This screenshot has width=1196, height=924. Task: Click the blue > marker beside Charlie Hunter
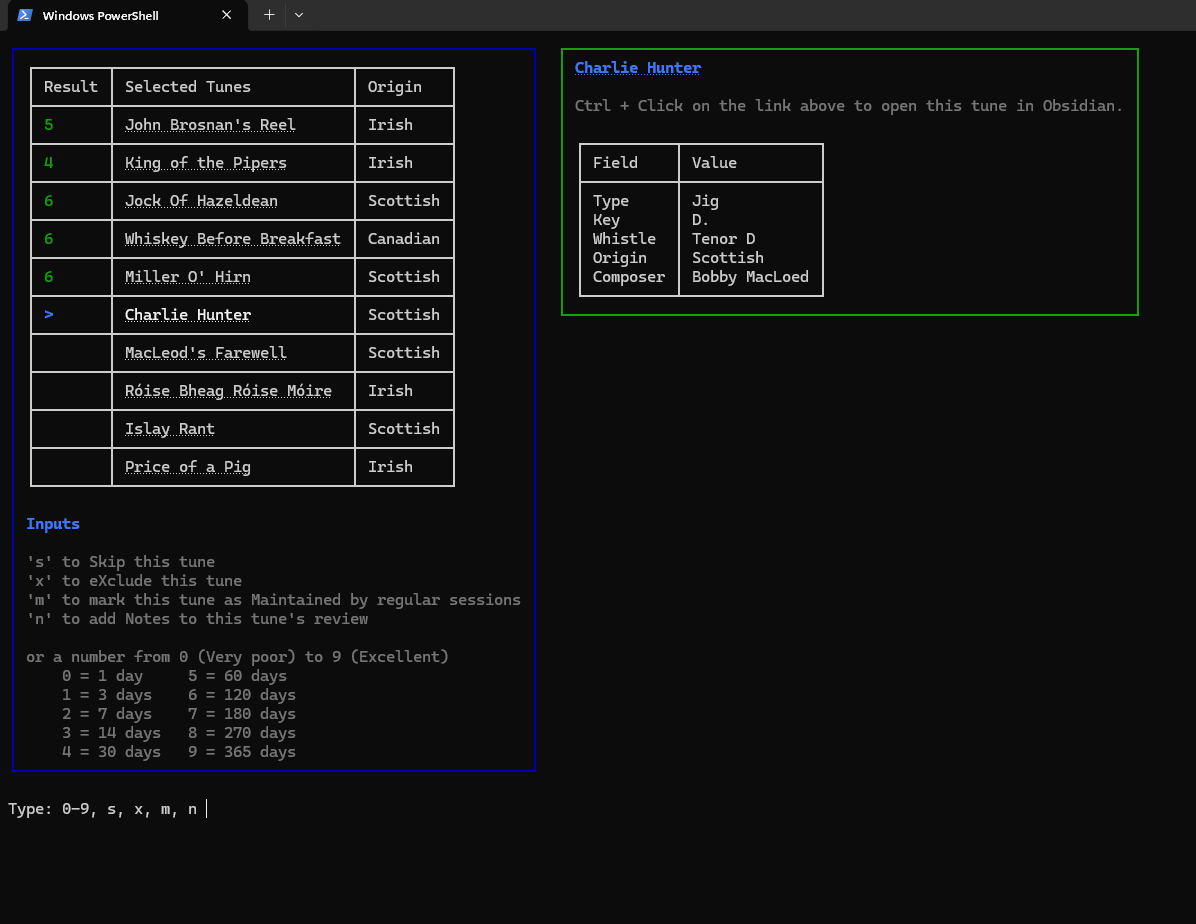49,314
